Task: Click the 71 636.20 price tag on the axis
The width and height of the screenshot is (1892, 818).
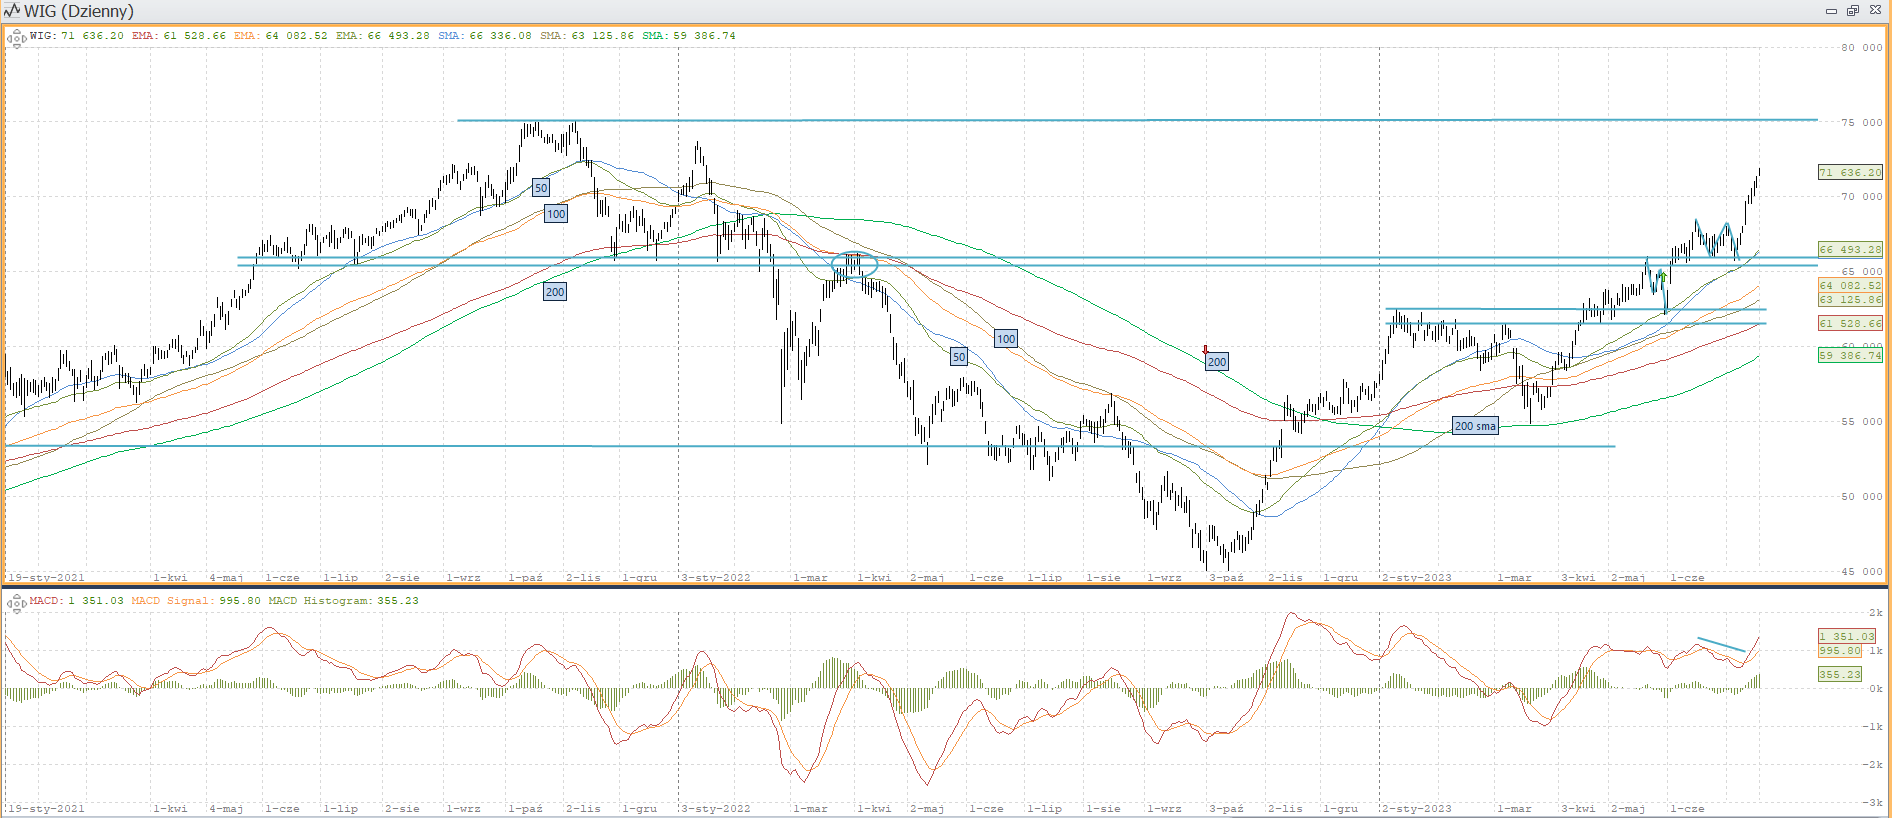Action: click(x=1849, y=172)
